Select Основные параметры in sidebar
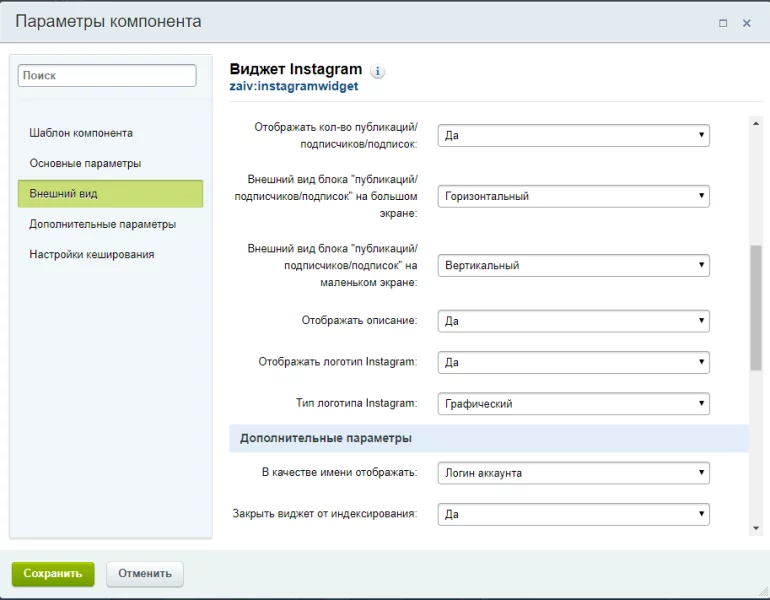 (85, 163)
